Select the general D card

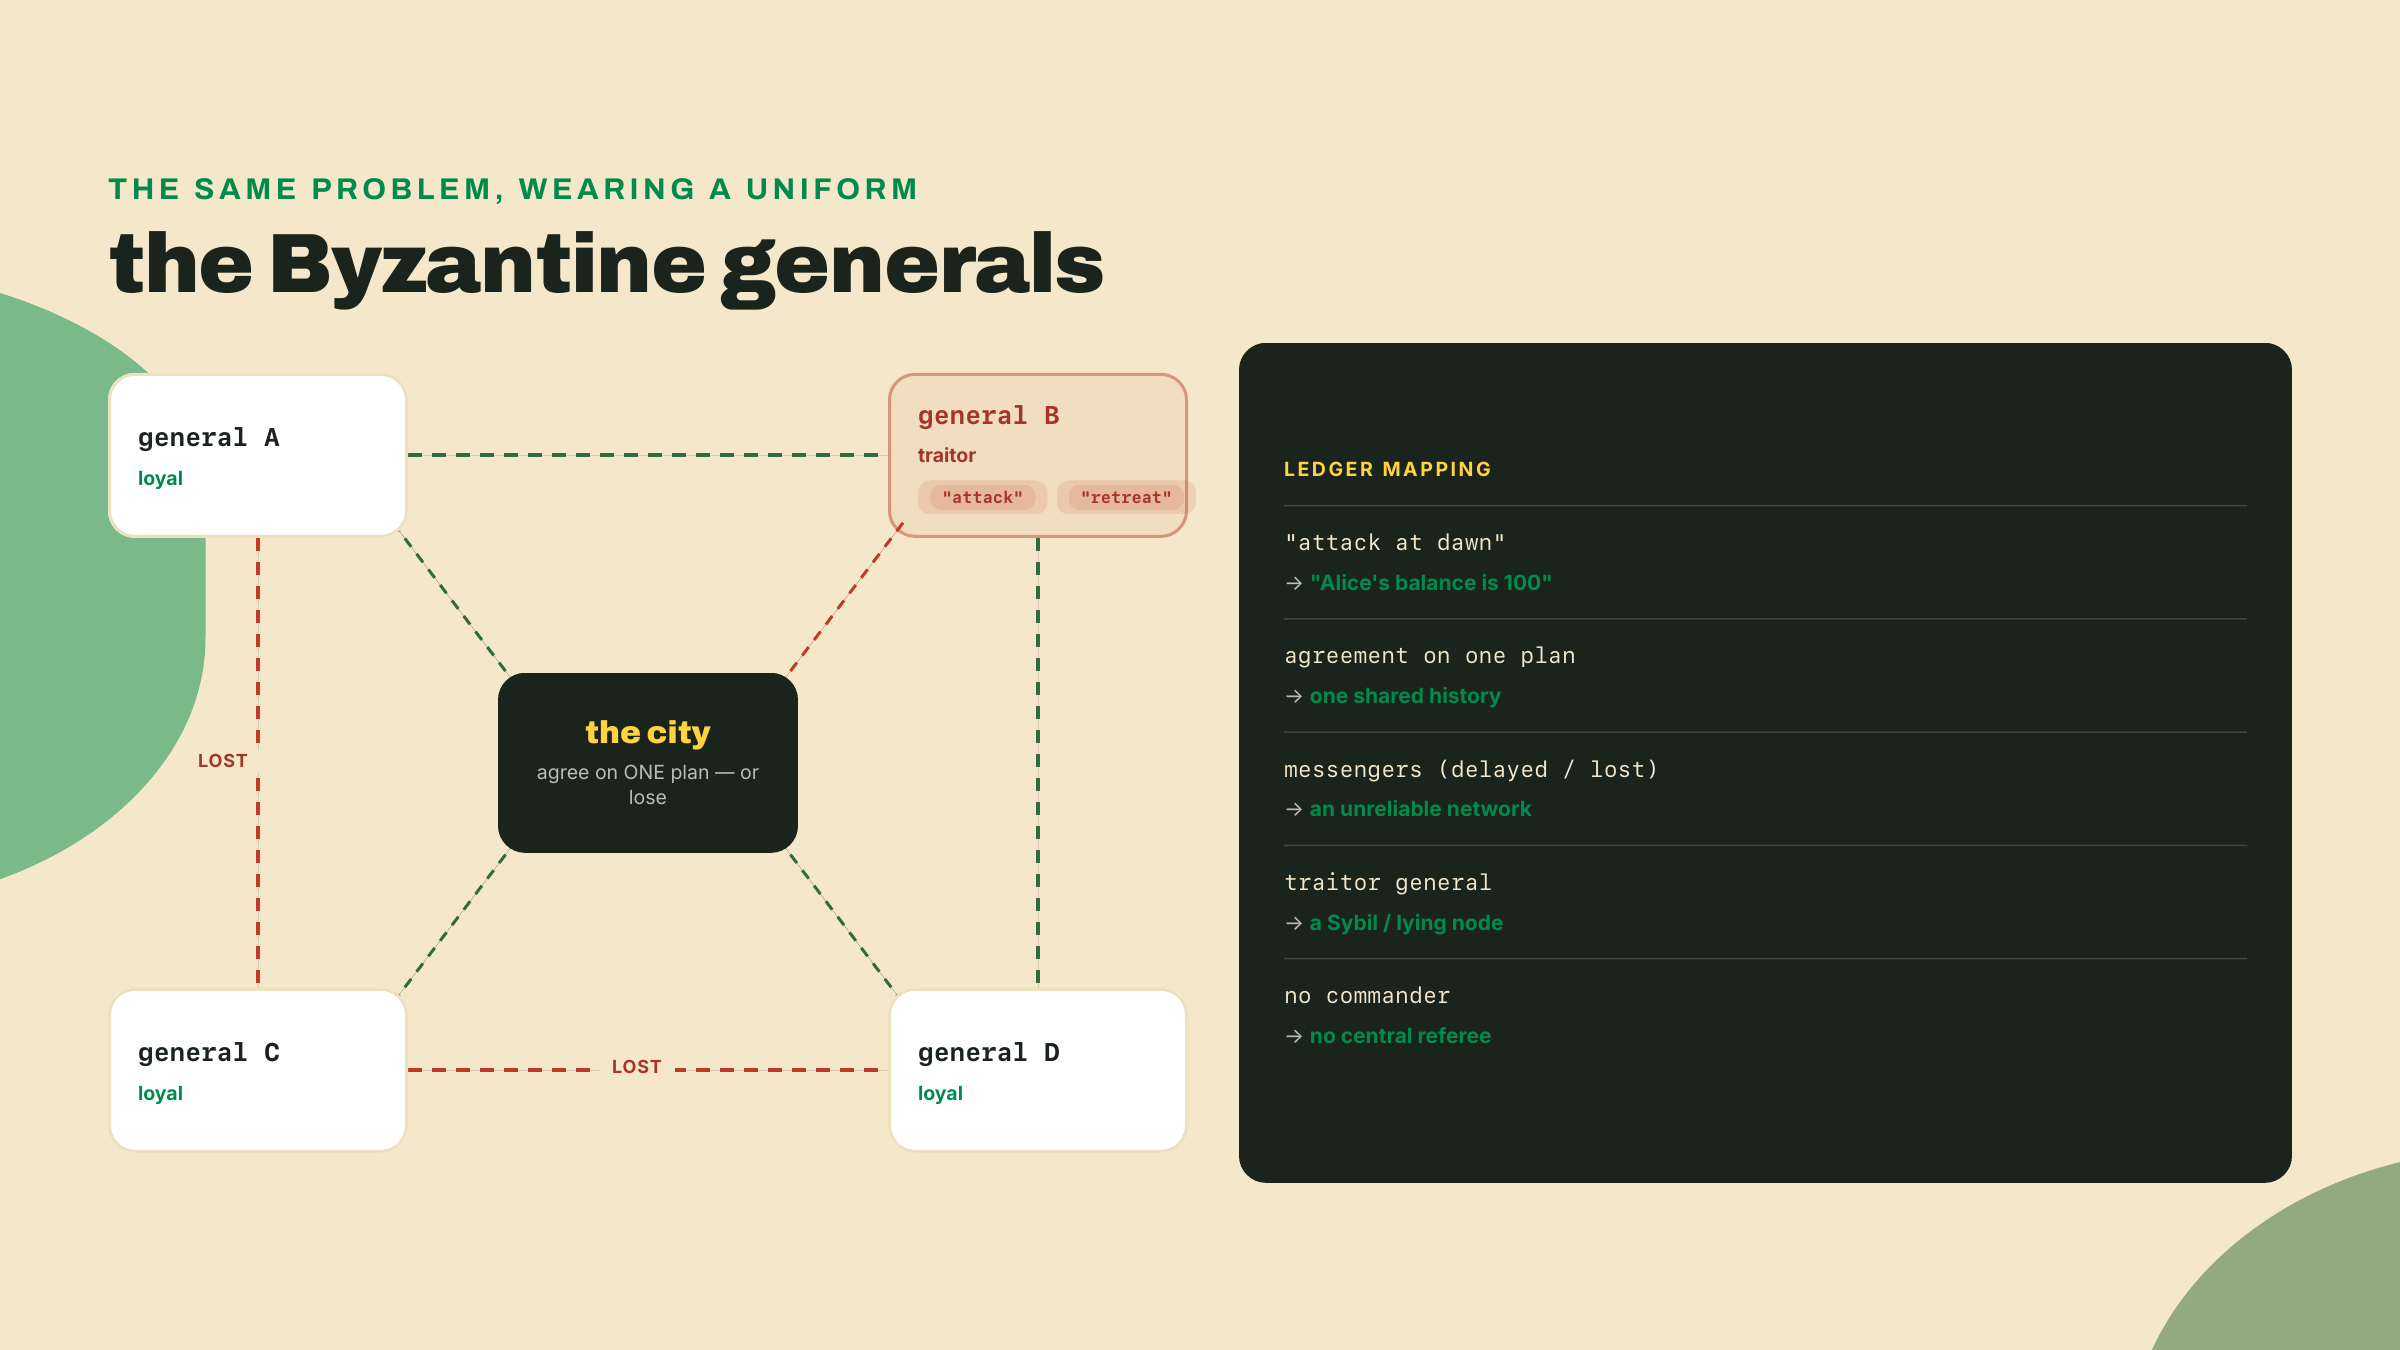(1038, 1070)
